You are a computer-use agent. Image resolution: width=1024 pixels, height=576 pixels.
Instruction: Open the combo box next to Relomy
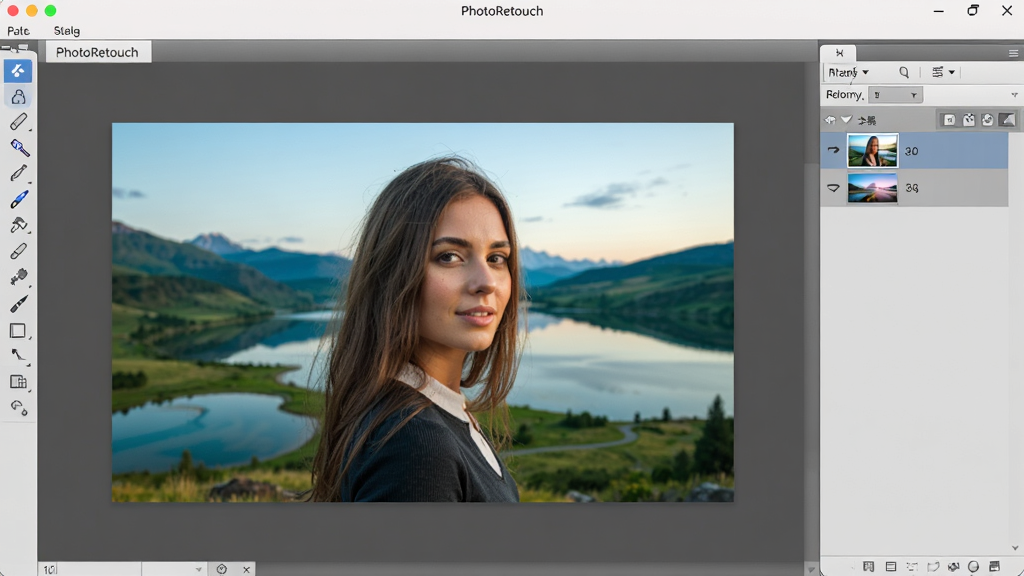coord(895,95)
